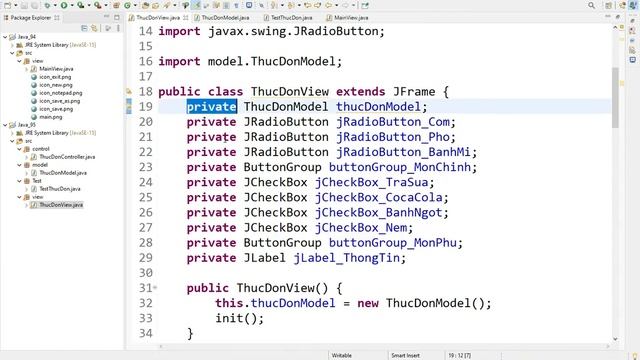Image resolution: width=640 pixels, height=360 pixels.
Task: Close the ThucDonView.java editor tab
Action: coord(186,18)
